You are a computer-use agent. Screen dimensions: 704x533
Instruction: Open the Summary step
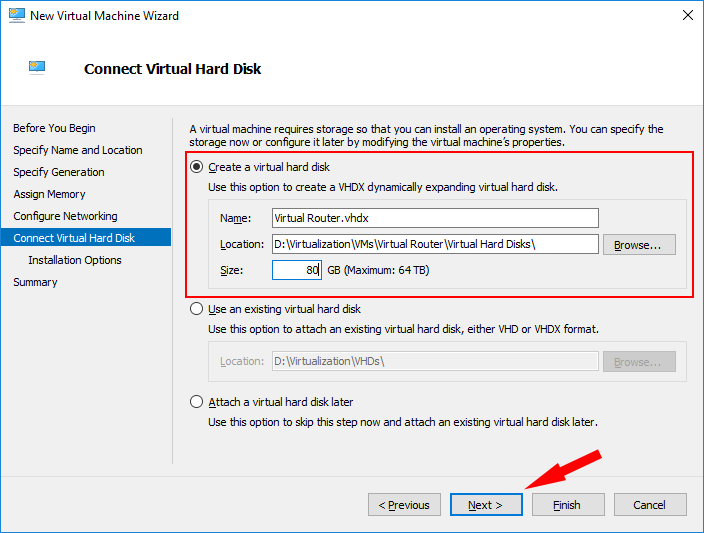(35, 282)
